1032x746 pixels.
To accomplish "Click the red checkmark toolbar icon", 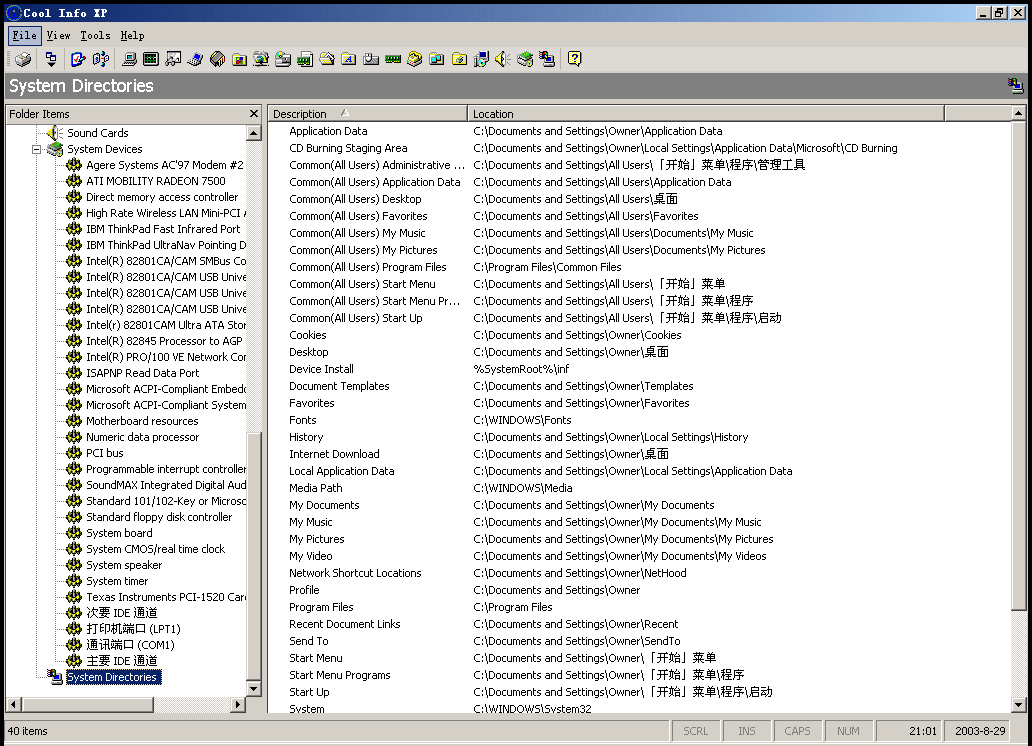I will pos(78,59).
